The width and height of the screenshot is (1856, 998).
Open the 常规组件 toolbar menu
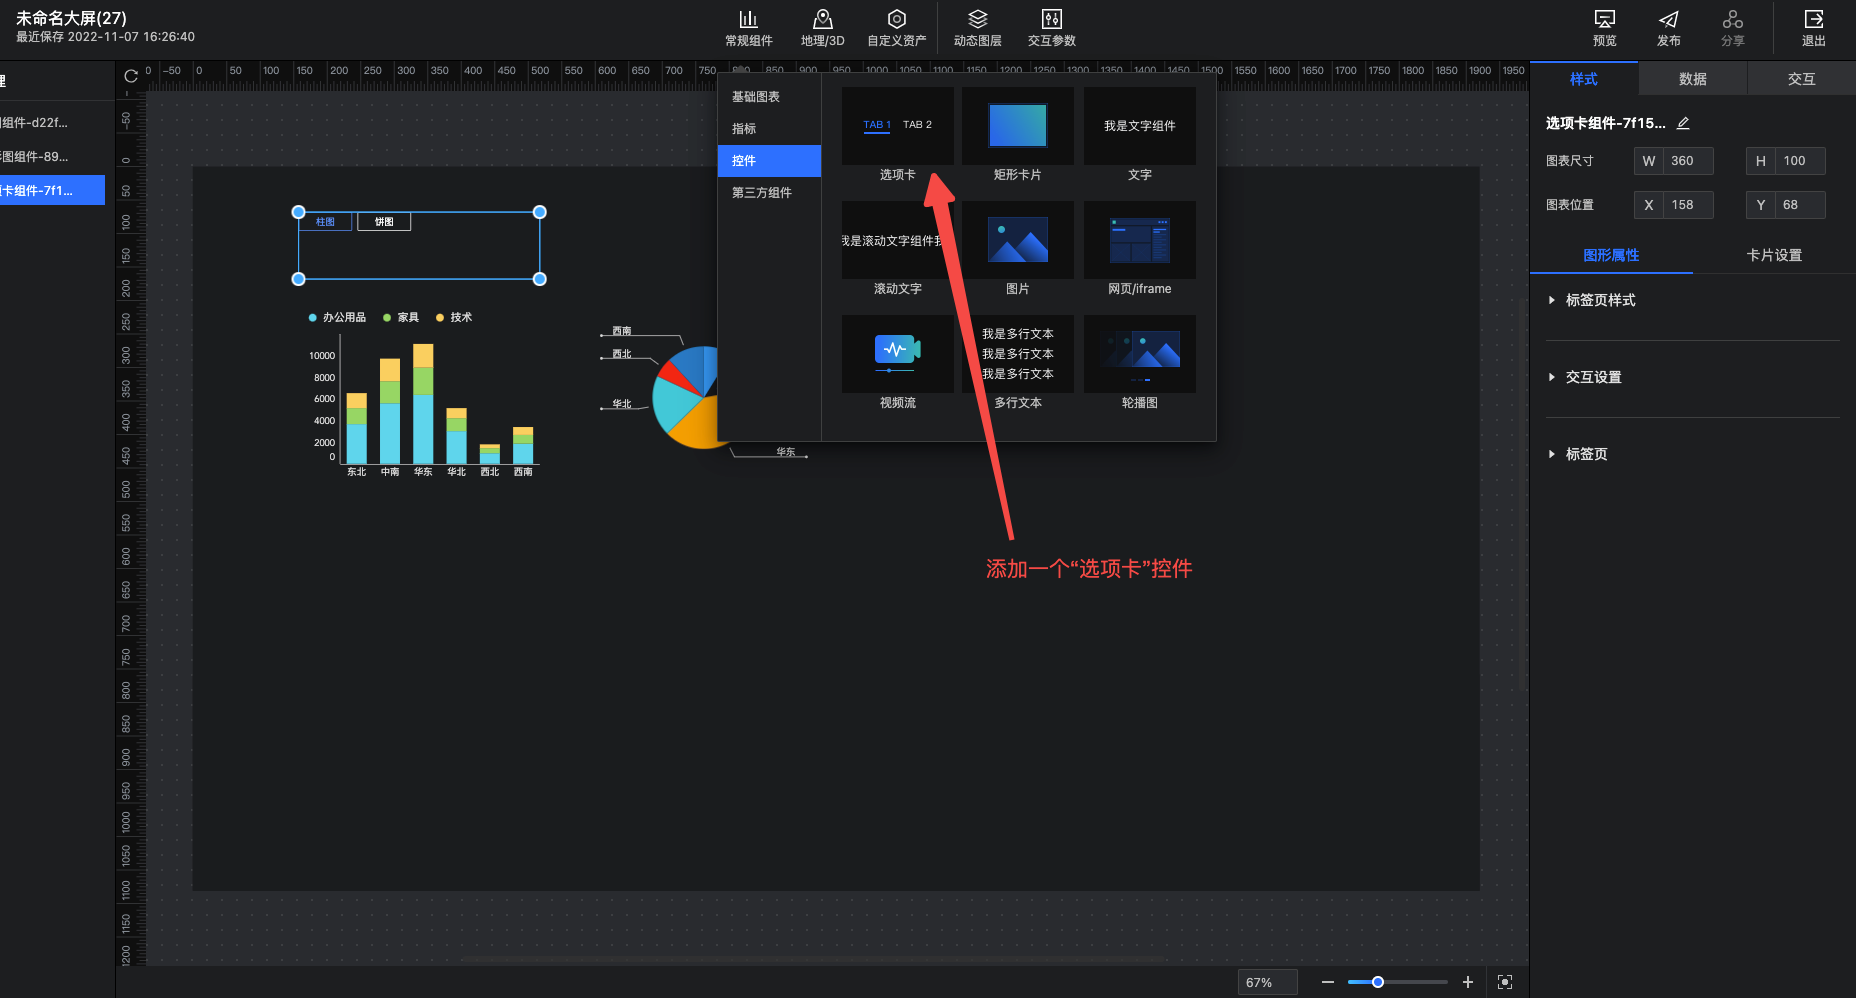pyautogui.click(x=748, y=28)
